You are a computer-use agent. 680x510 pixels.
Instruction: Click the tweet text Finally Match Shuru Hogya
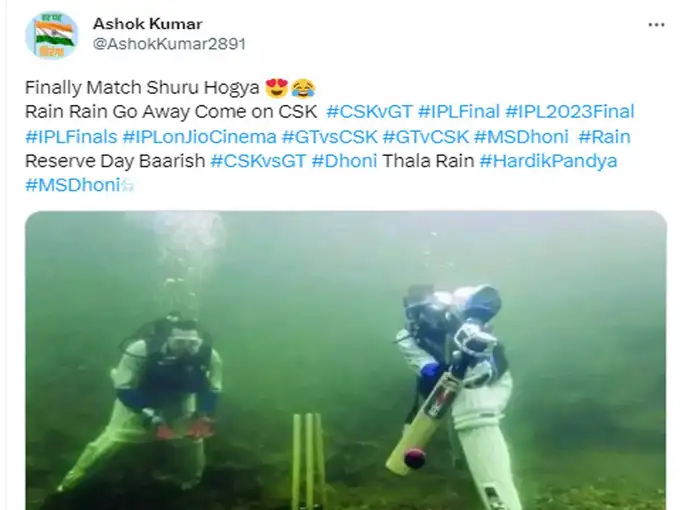click(x=142, y=88)
